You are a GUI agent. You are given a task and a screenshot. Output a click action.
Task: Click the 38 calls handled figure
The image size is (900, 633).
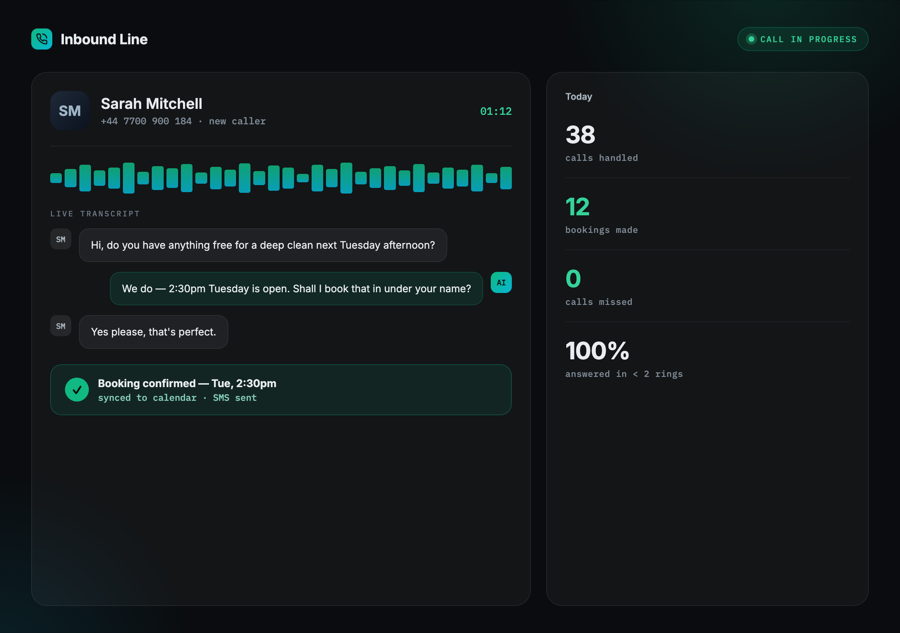pos(580,135)
